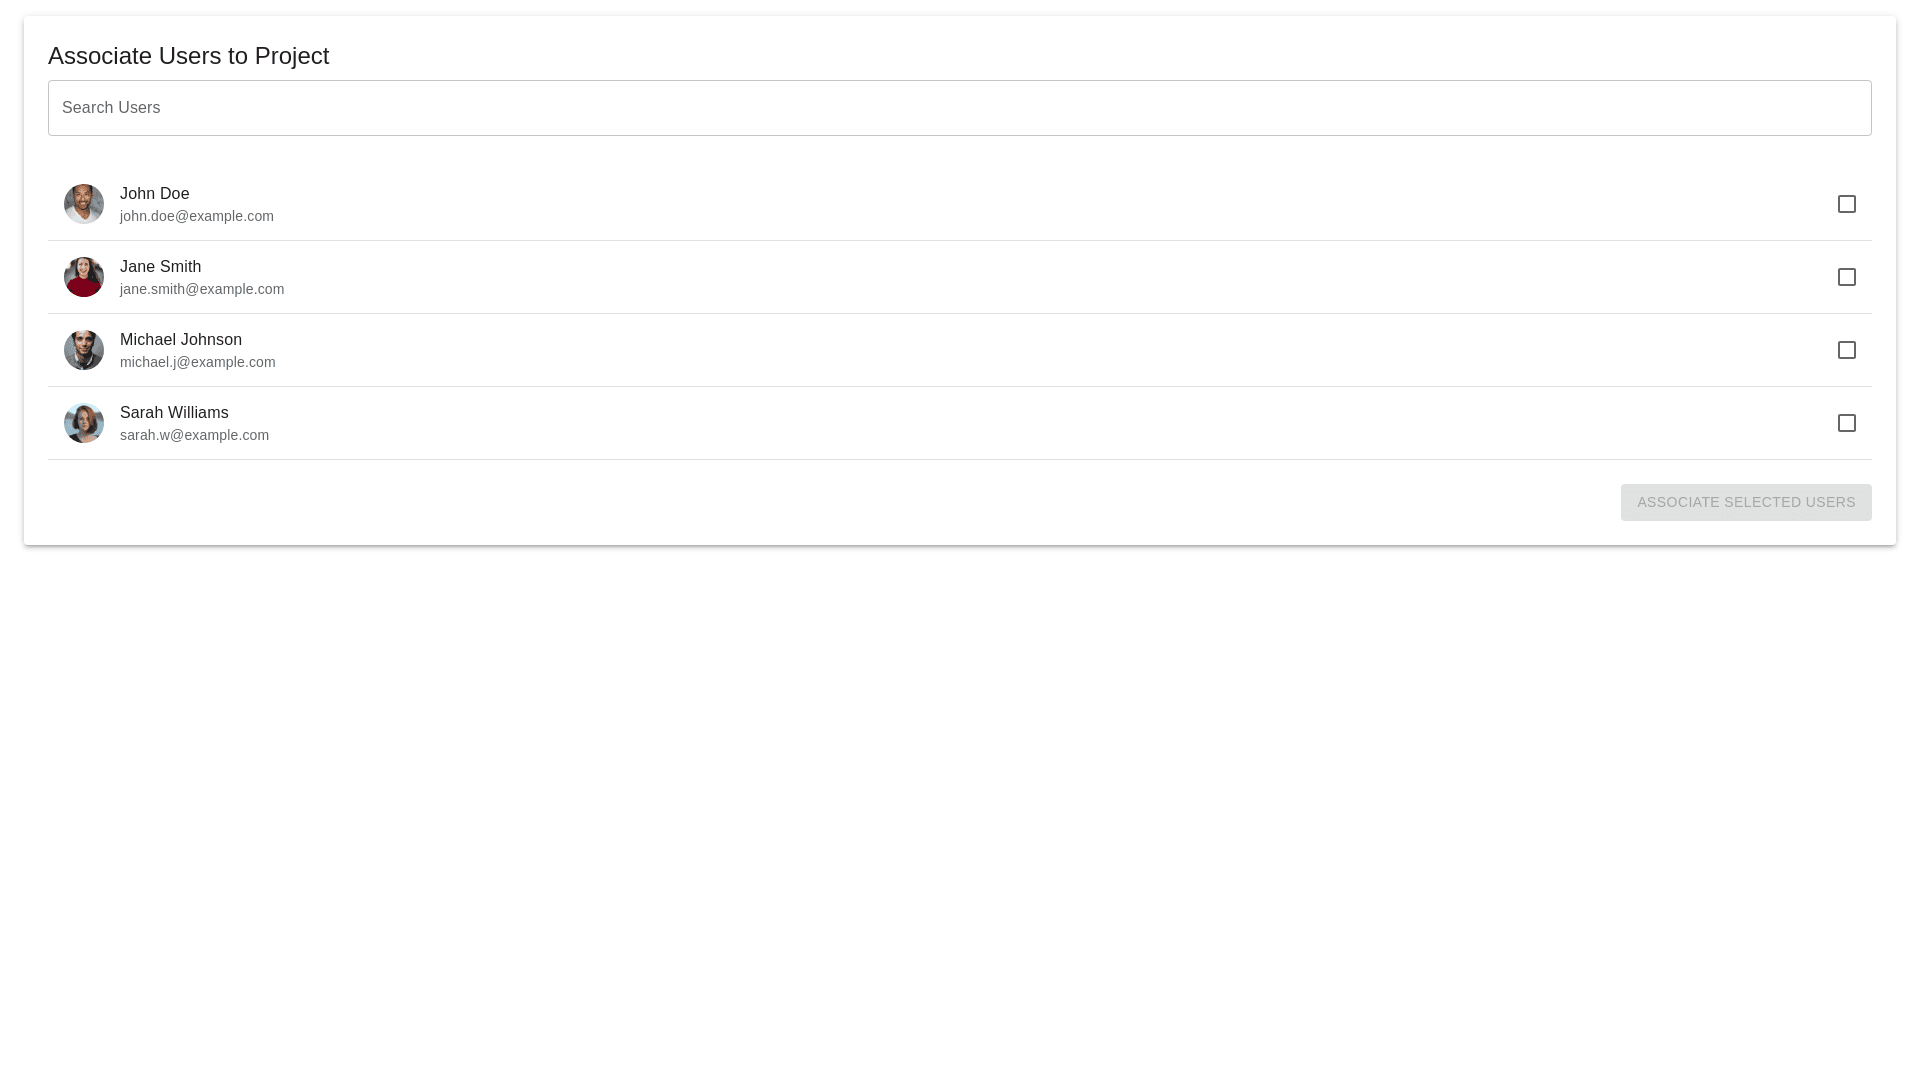Select the Michael Johnson name text

pos(181,340)
